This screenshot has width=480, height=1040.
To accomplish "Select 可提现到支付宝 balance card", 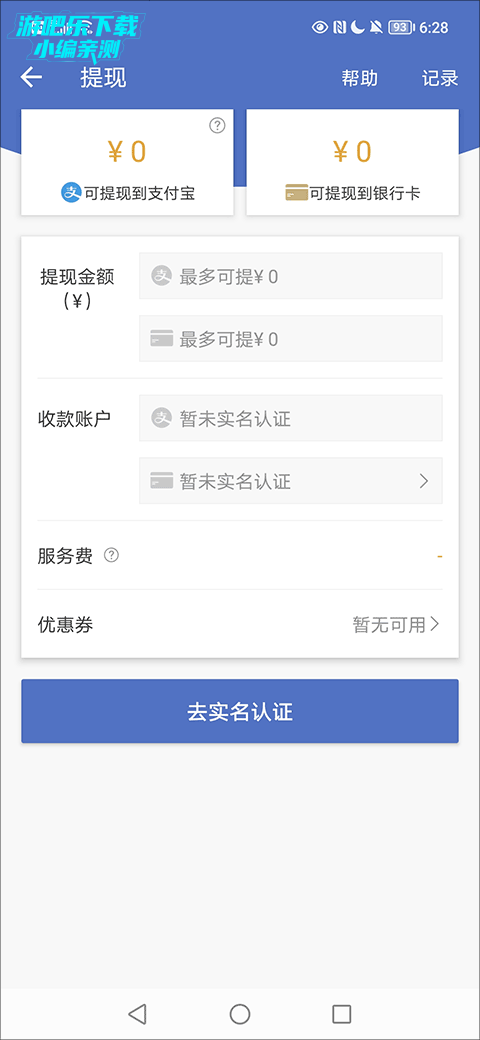I will point(127,162).
